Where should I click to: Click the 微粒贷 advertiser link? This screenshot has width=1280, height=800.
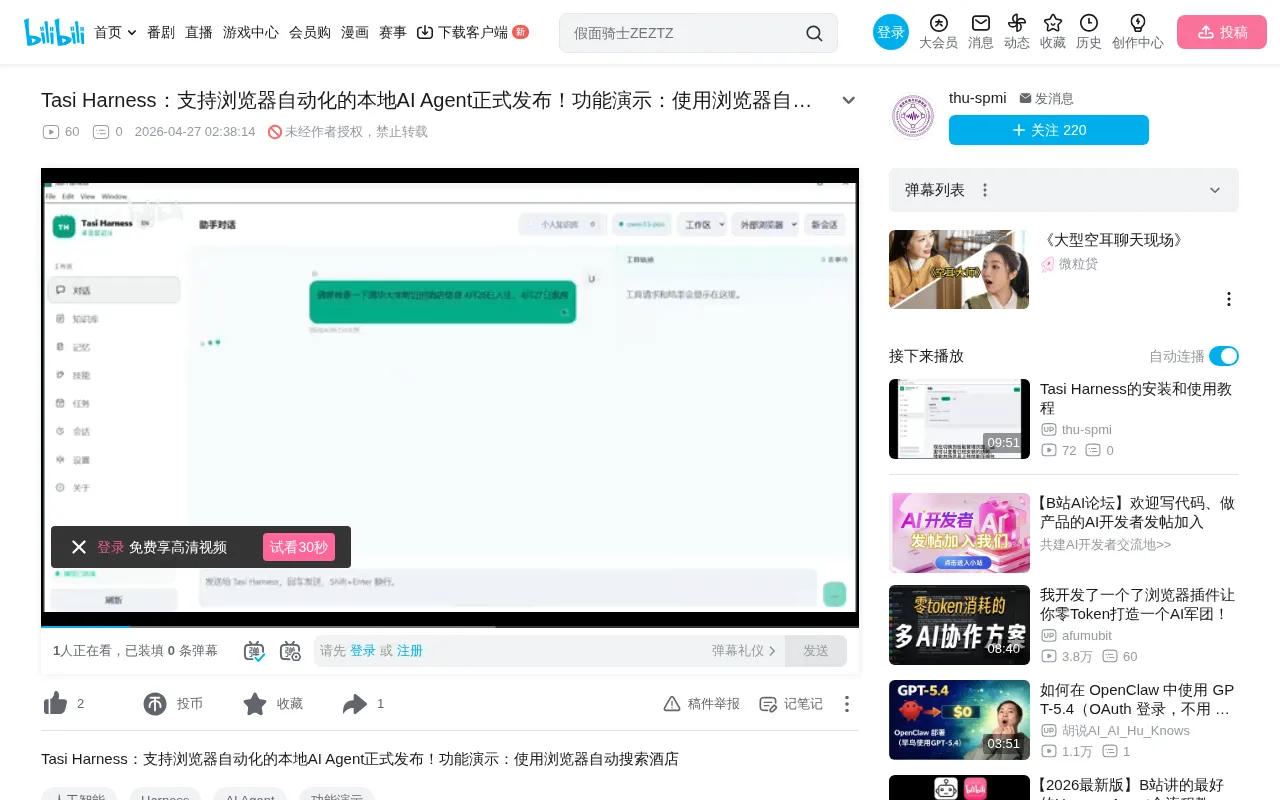[1079, 264]
